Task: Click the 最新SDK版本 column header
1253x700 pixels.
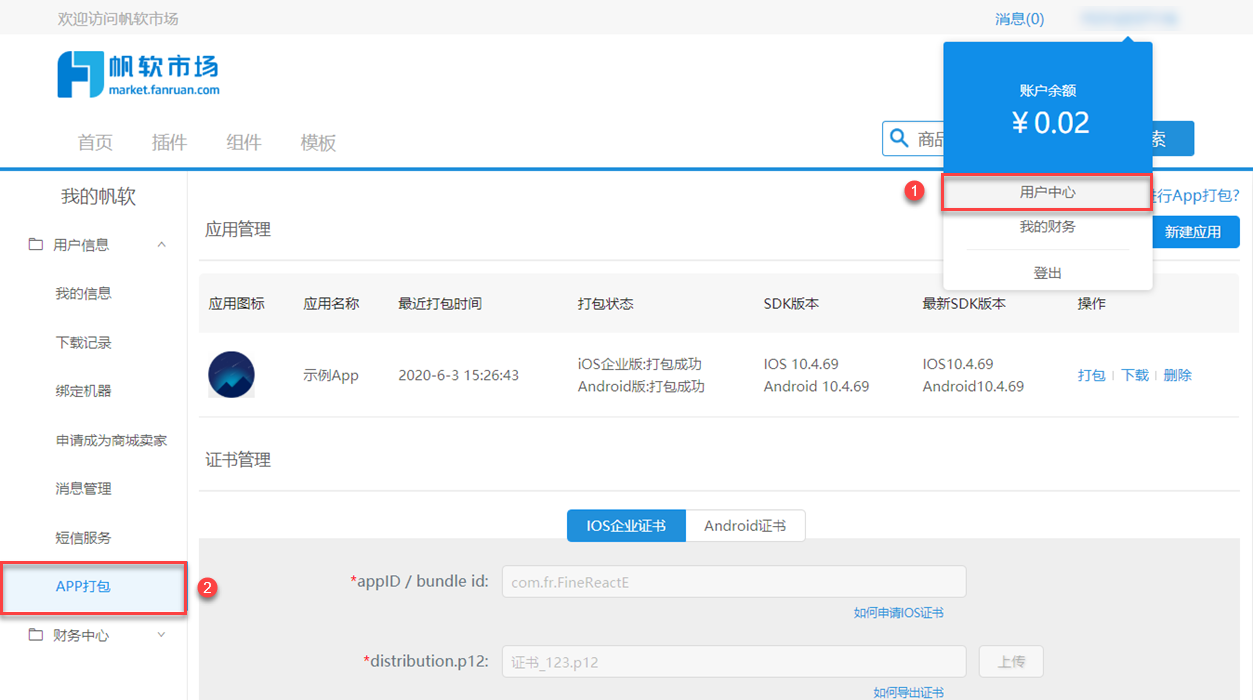Action: click(964, 303)
